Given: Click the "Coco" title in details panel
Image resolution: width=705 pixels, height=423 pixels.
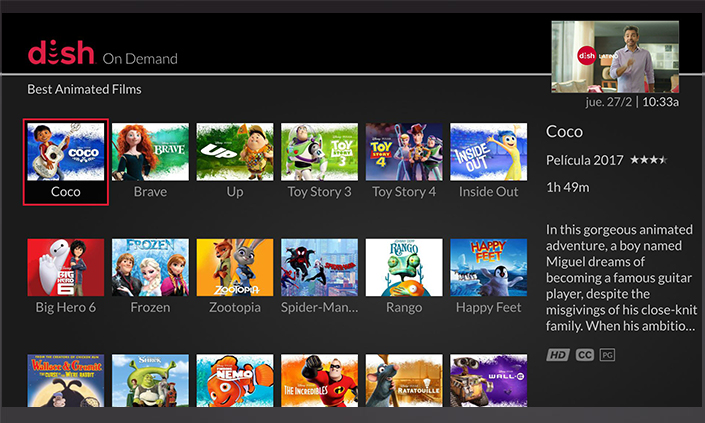Looking at the screenshot, I should click(564, 132).
